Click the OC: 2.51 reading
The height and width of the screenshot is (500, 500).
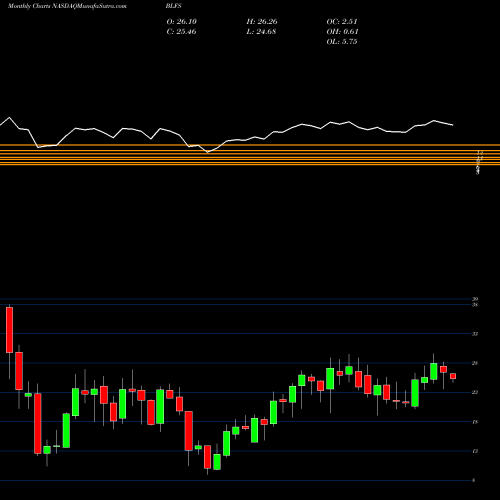click(342, 21)
